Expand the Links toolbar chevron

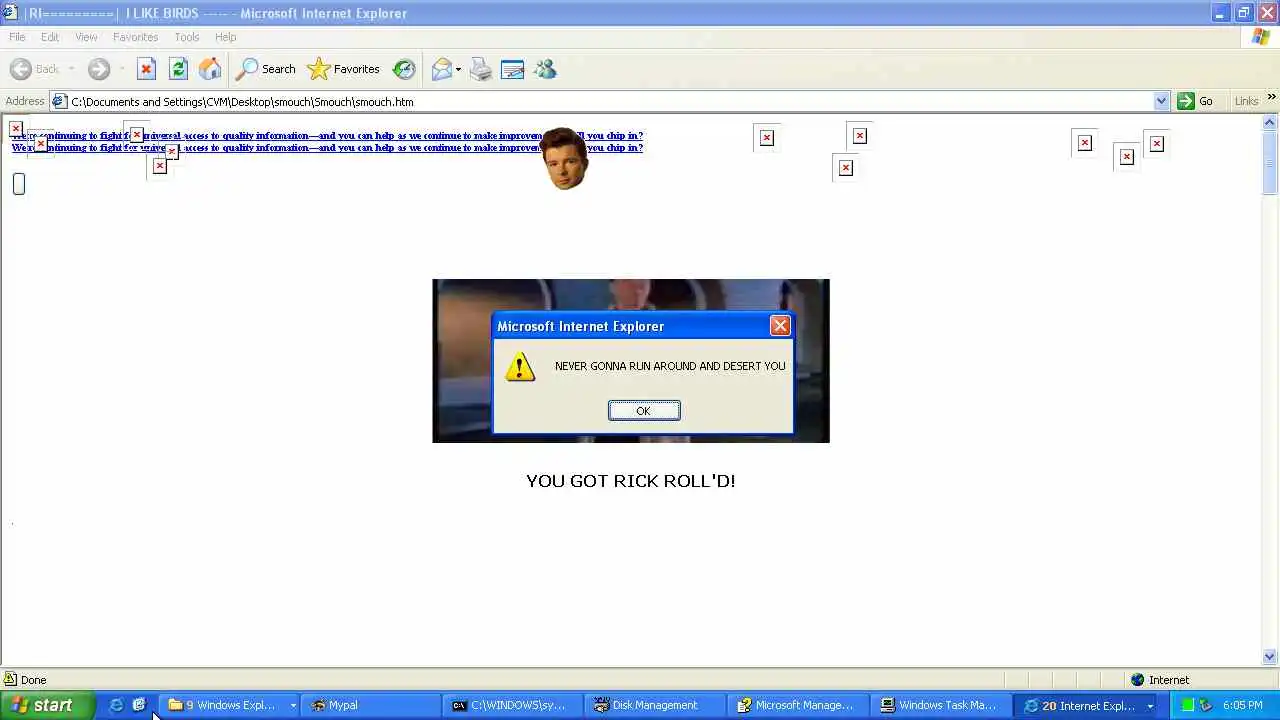point(1271,97)
